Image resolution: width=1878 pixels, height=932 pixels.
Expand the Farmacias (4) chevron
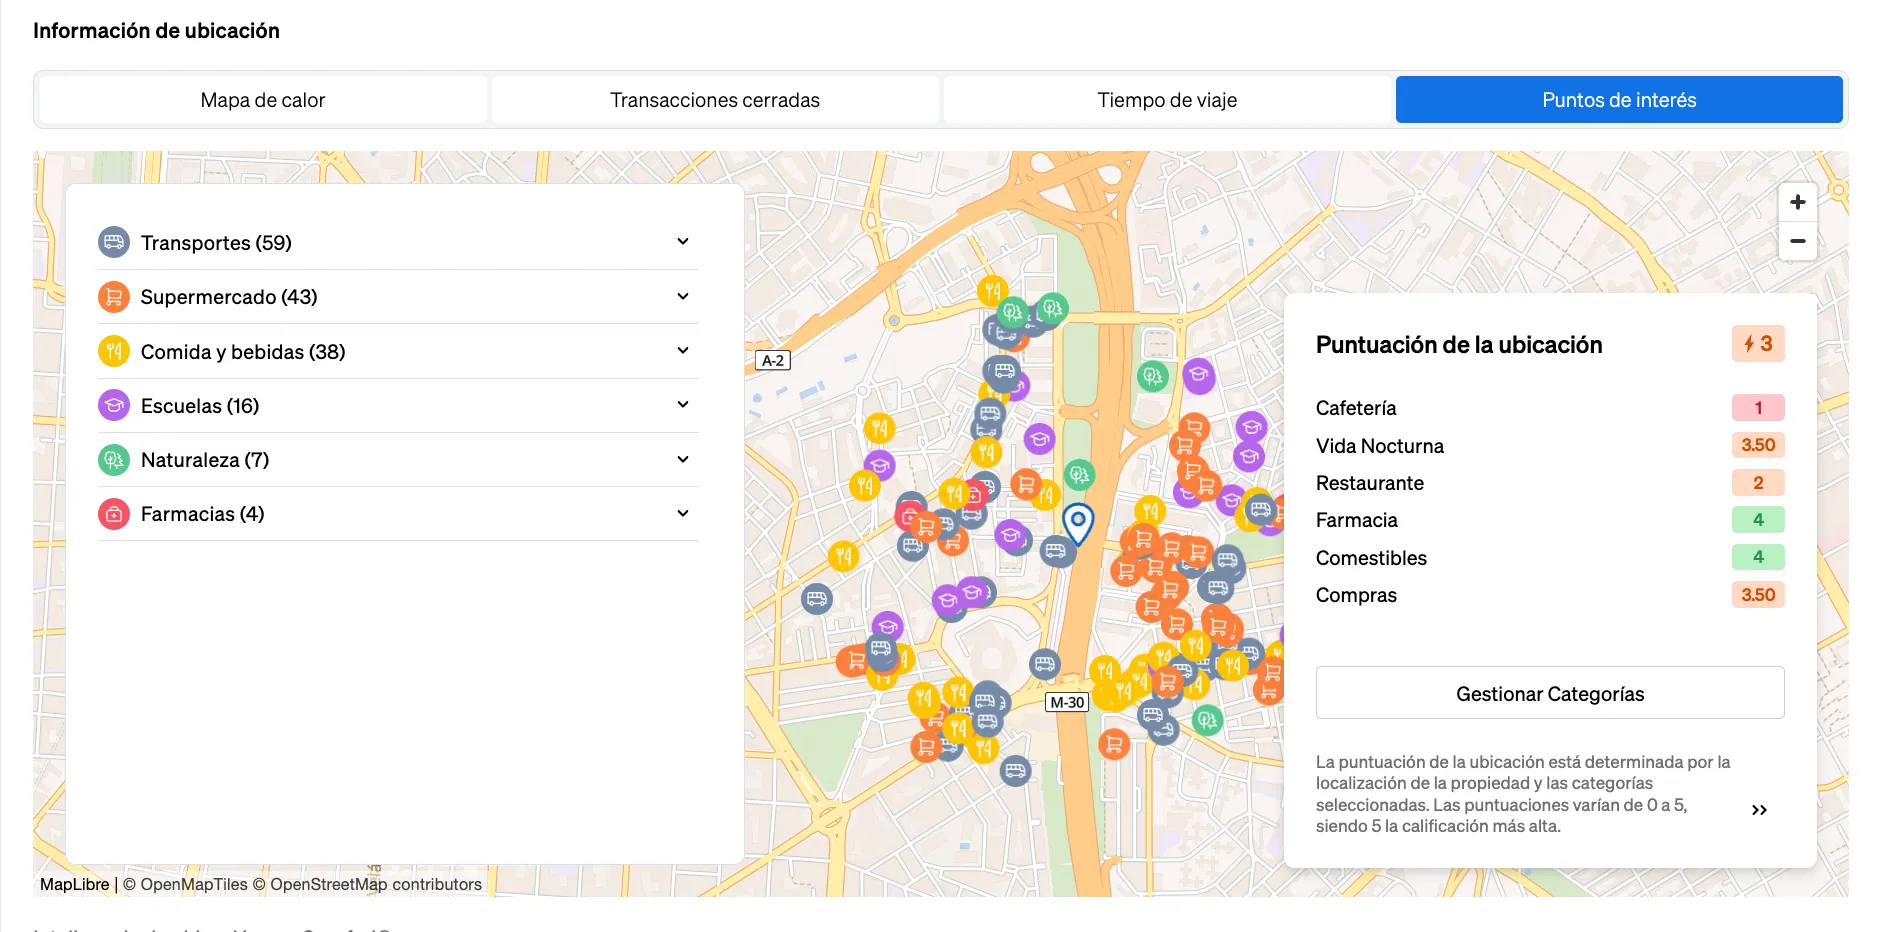(683, 513)
